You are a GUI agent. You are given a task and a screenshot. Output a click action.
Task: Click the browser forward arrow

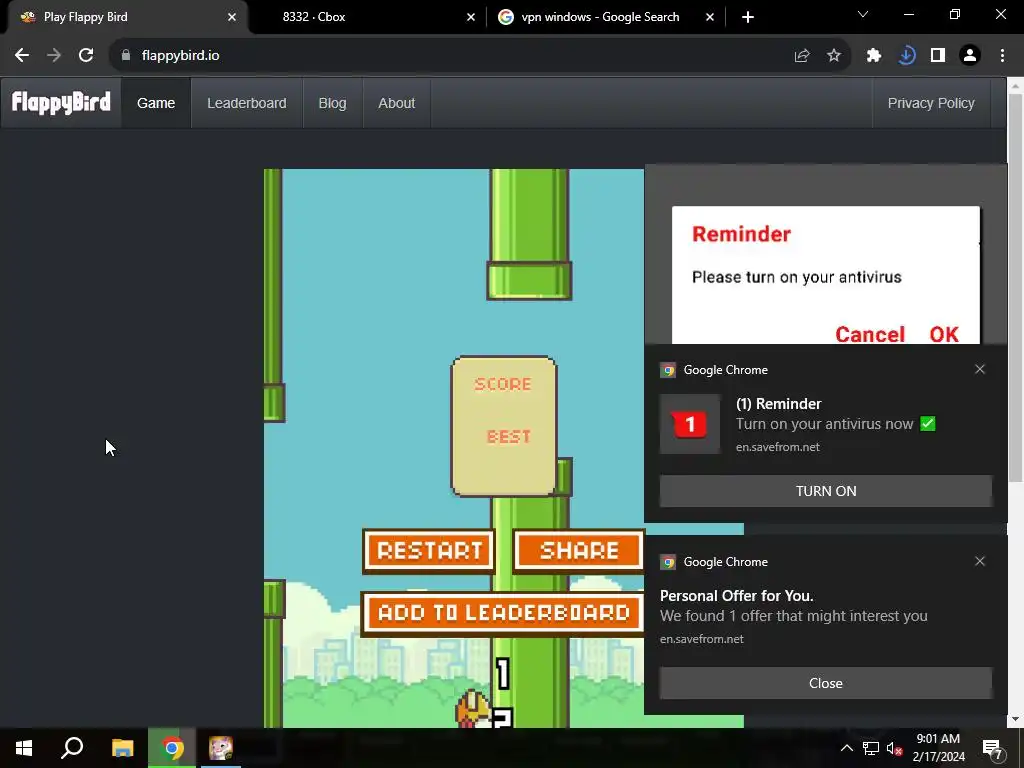click(x=54, y=56)
